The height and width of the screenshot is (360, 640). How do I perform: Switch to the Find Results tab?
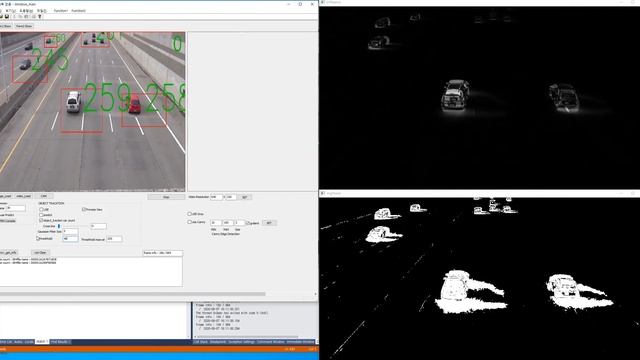[60, 342]
